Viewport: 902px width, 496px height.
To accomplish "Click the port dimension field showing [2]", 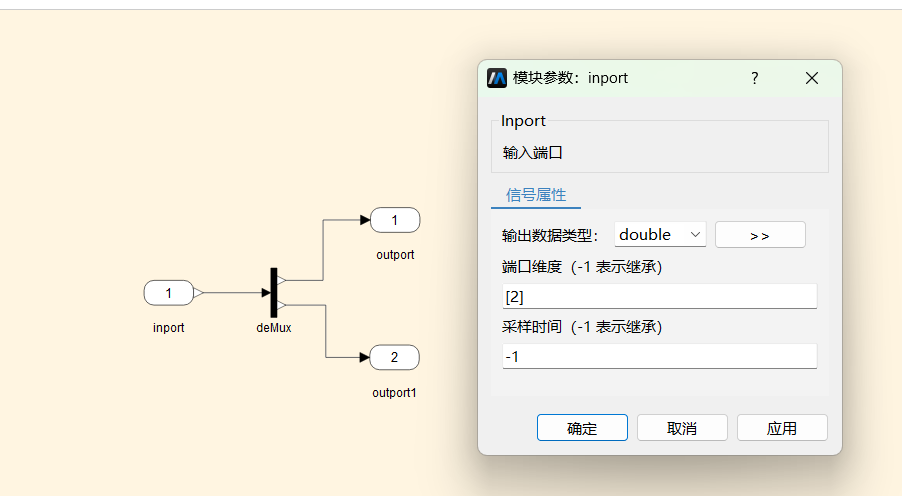I will point(659,296).
